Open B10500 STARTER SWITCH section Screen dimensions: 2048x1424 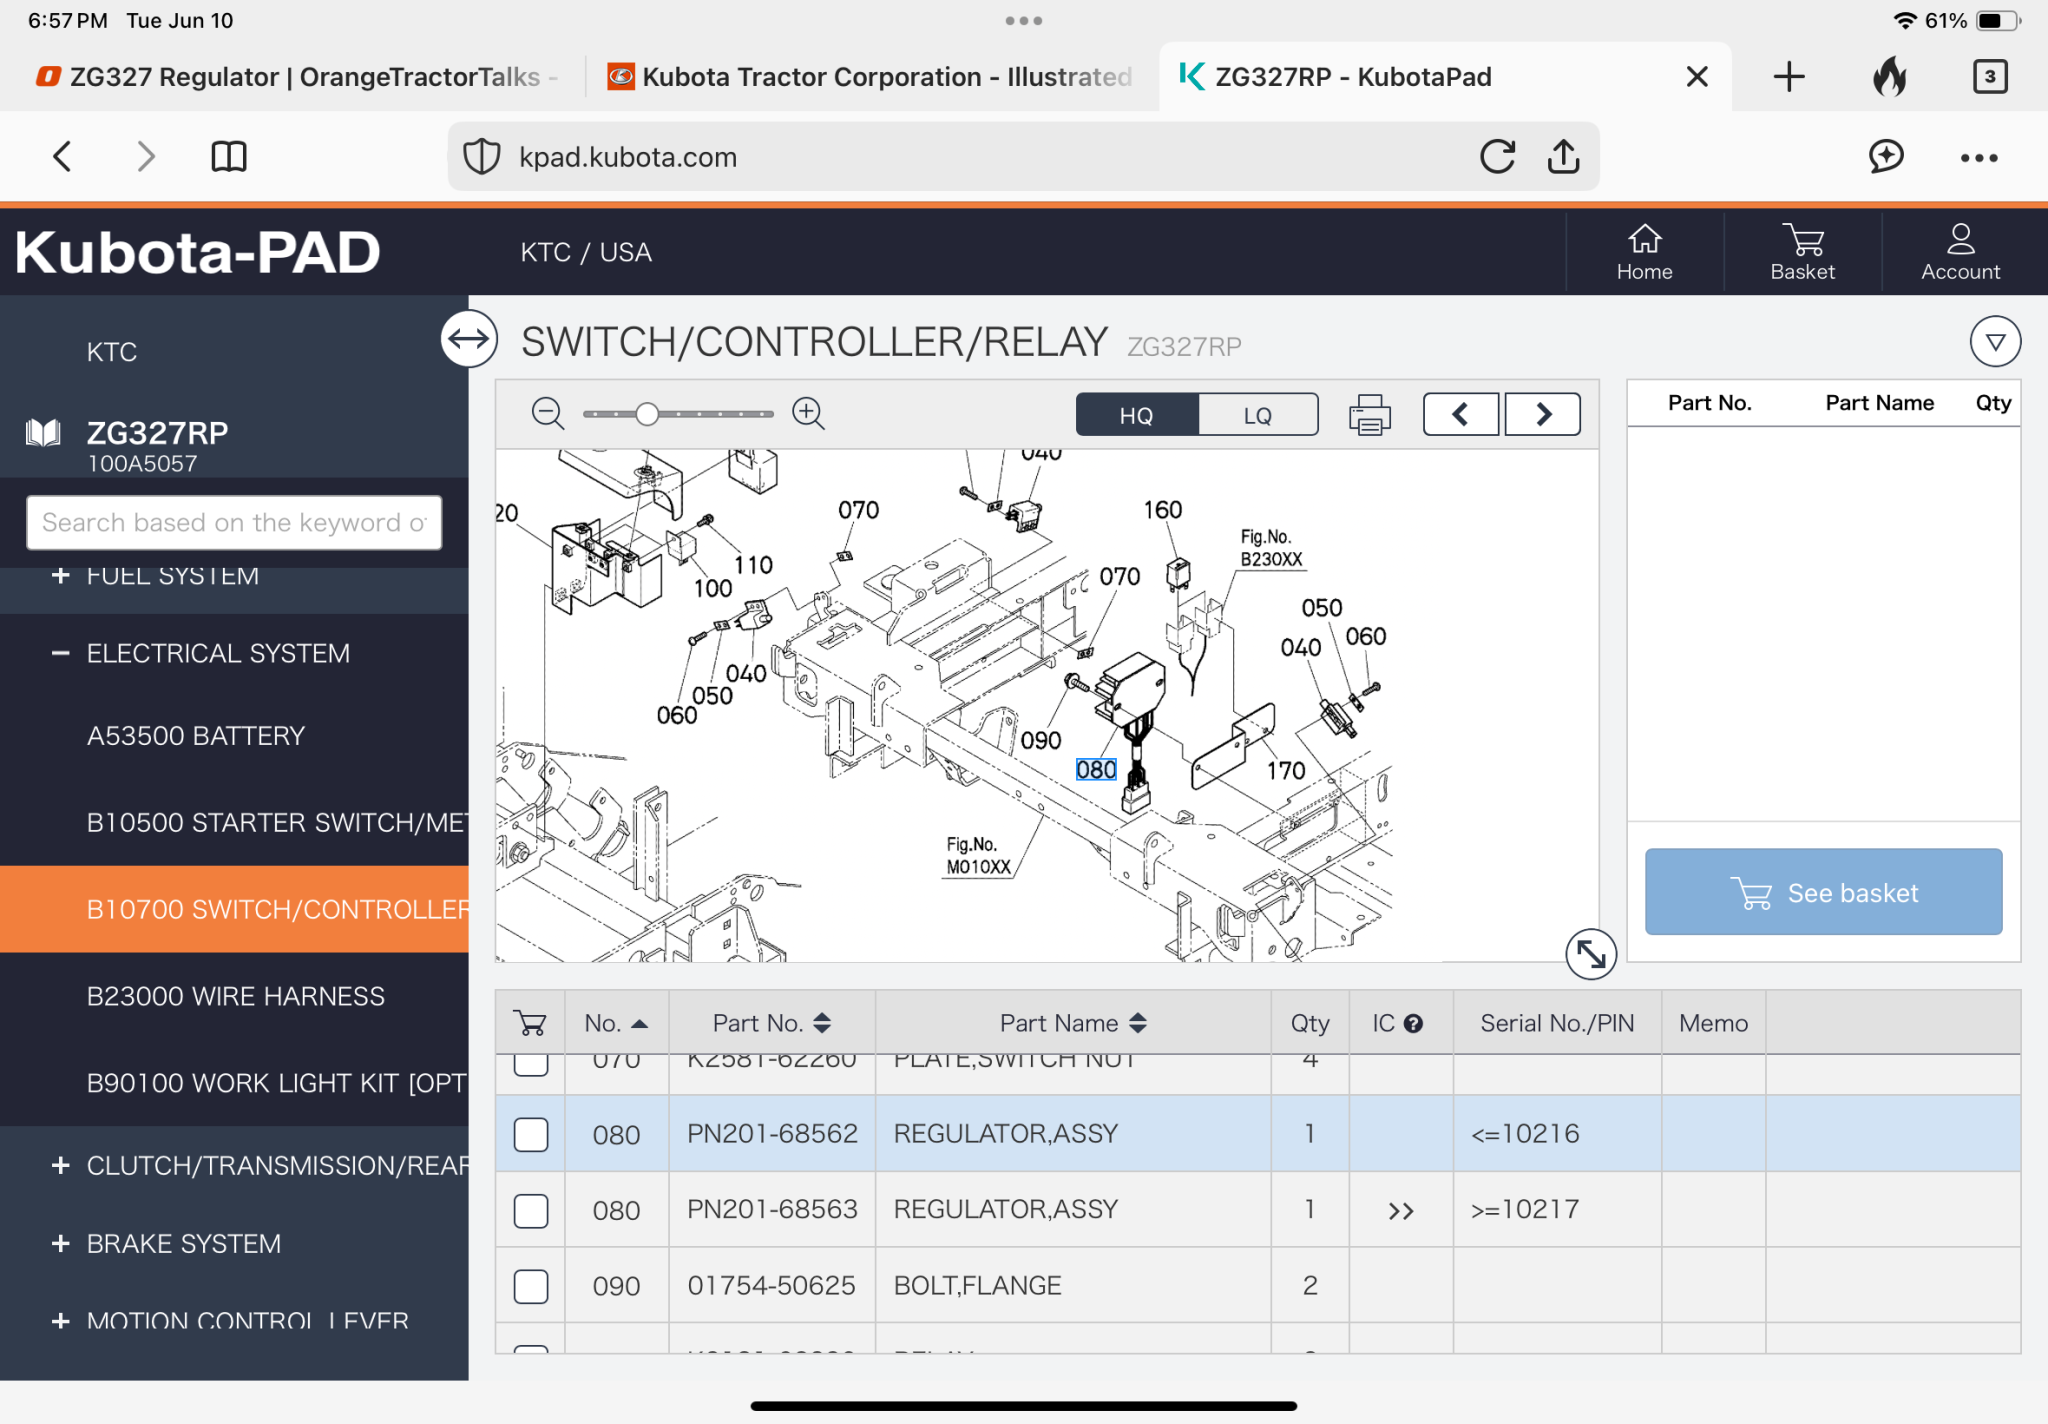276,822
